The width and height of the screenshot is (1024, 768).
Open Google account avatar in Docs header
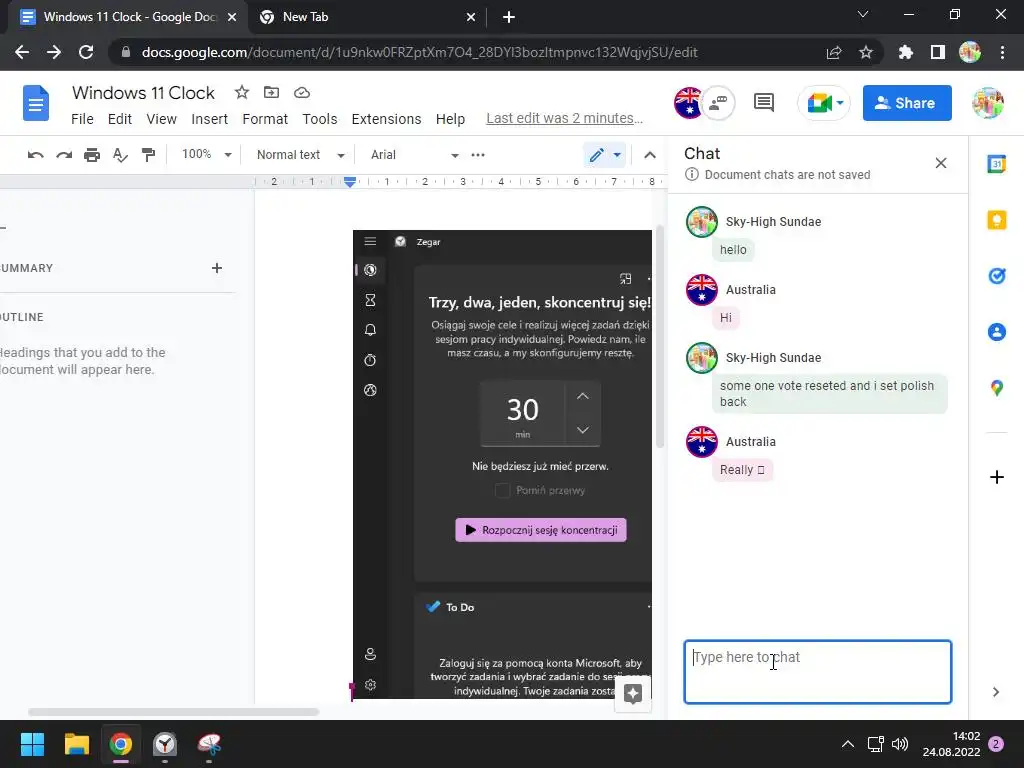(x=987, y=103)
